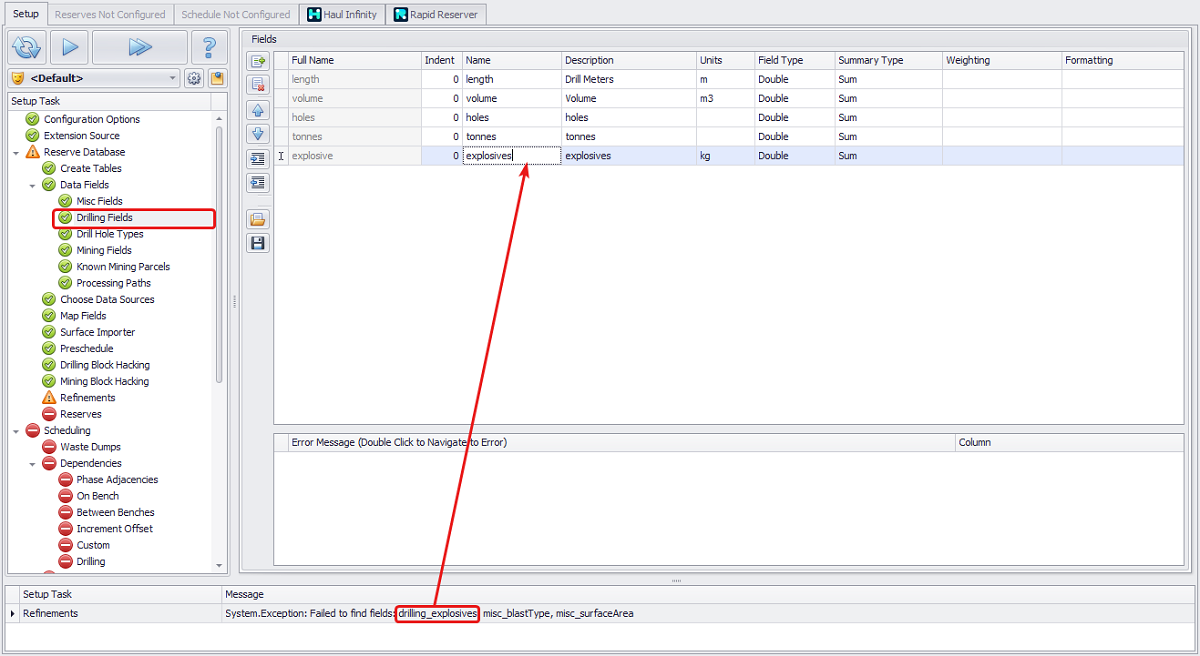The image size is (1200, 656).
Task: Click the 'Failed to find fields' exception message
Action: pyautogui.click(x=429, y=613)
